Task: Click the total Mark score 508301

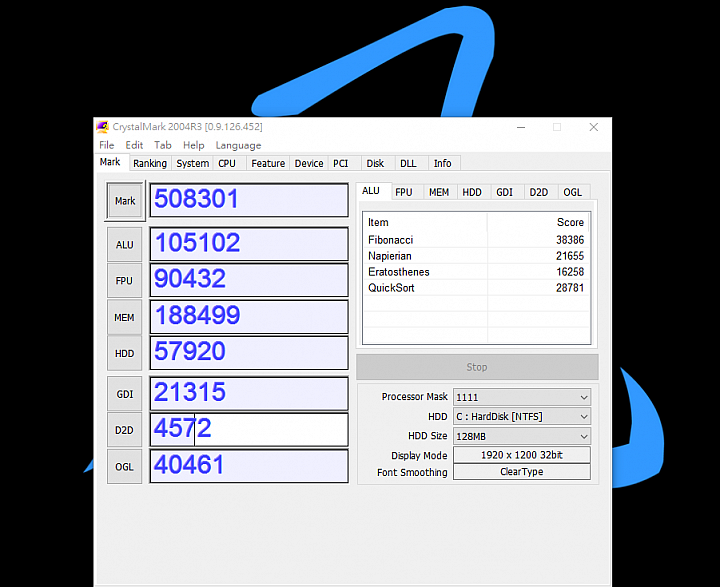Action: point(249,200)
